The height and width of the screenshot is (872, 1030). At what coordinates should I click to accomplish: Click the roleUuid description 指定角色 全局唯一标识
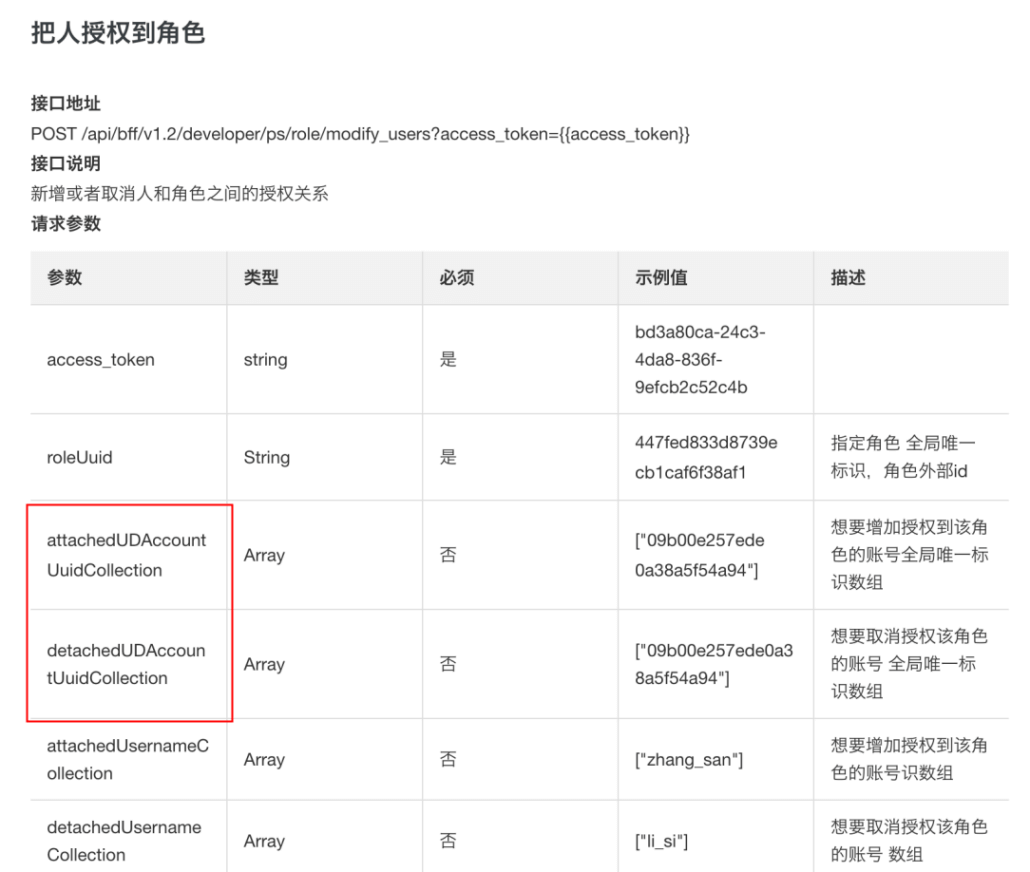[x=903, y=457]
